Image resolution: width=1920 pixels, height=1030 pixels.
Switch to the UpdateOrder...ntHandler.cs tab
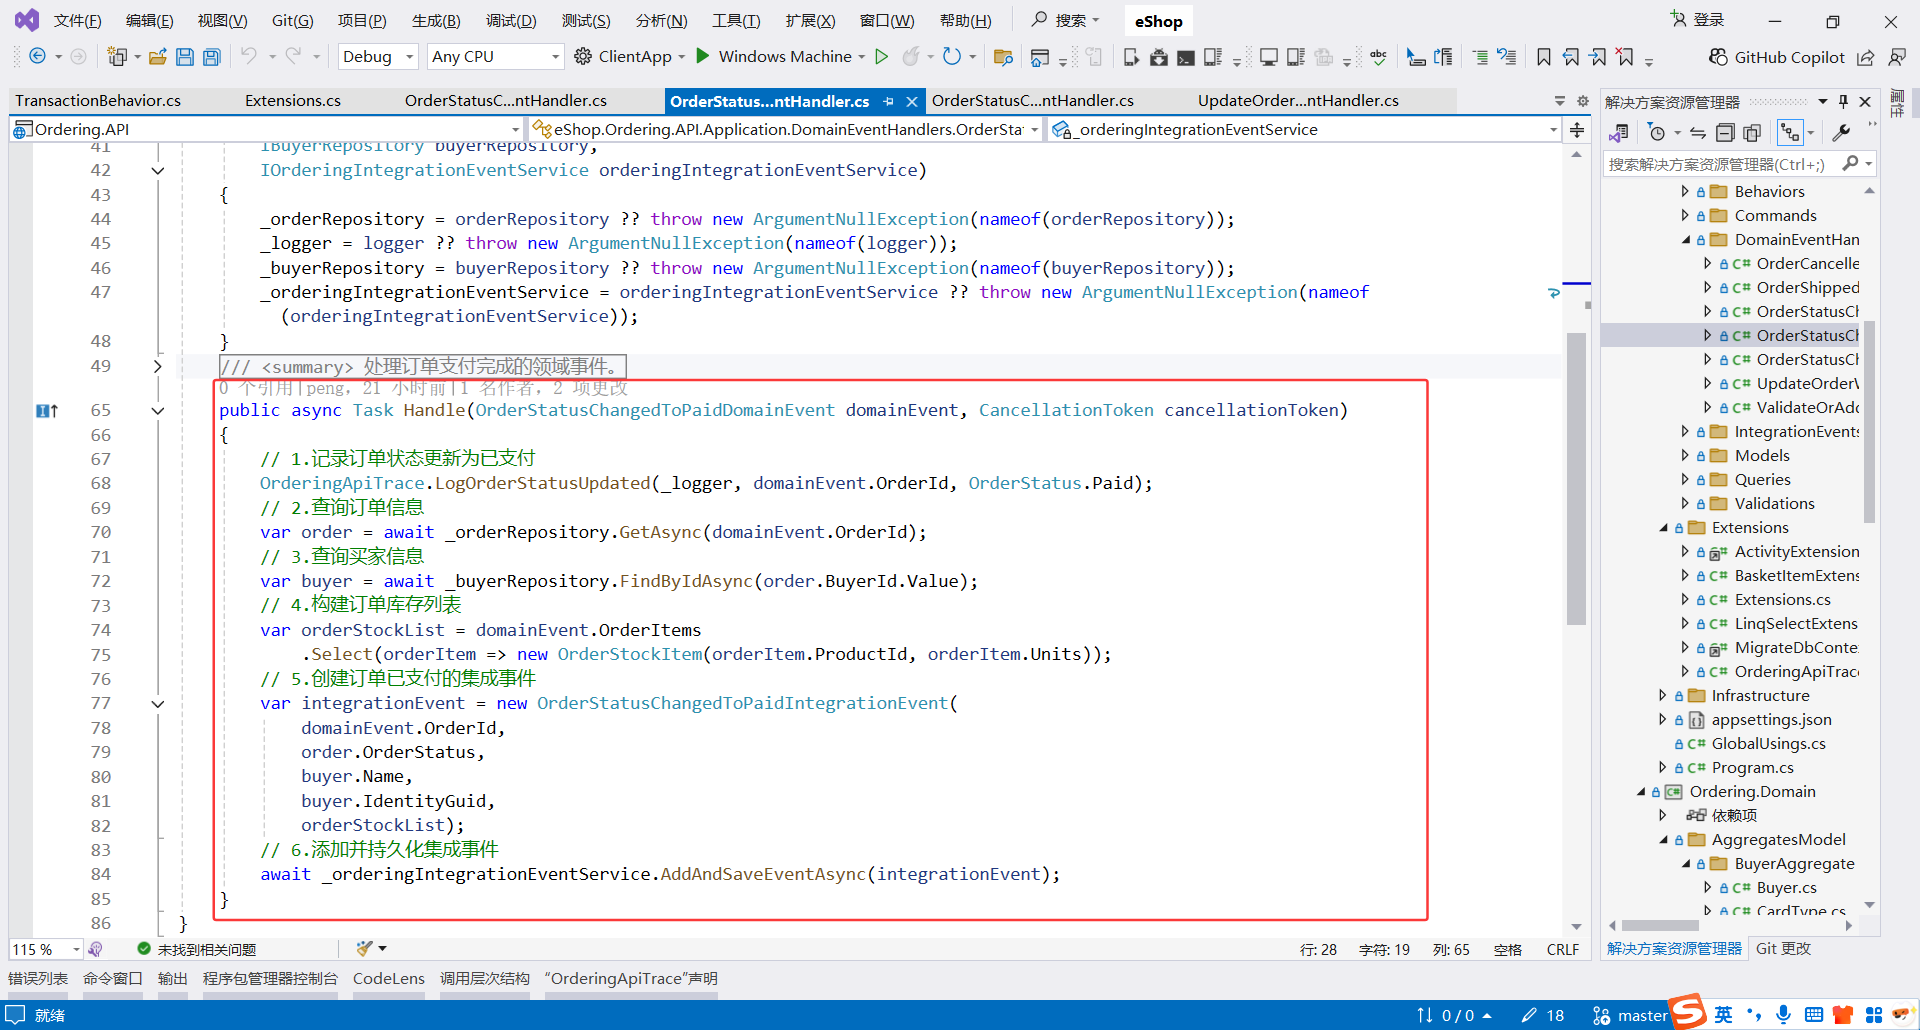click(1298, 101)
